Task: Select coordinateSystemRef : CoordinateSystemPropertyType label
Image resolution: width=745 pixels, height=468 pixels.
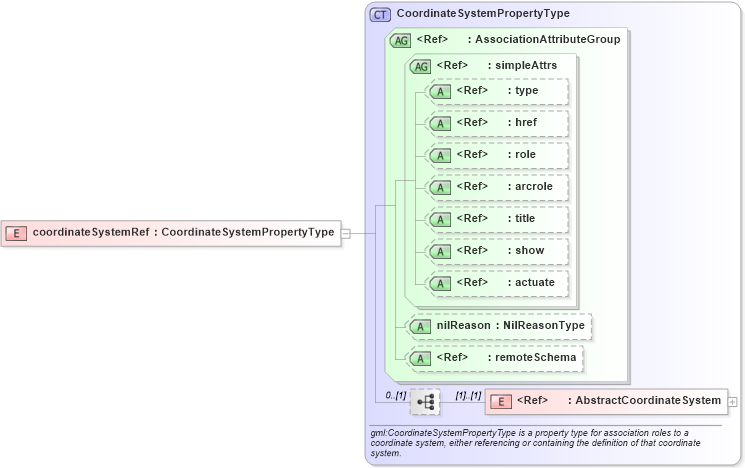Action: point(183,232)
